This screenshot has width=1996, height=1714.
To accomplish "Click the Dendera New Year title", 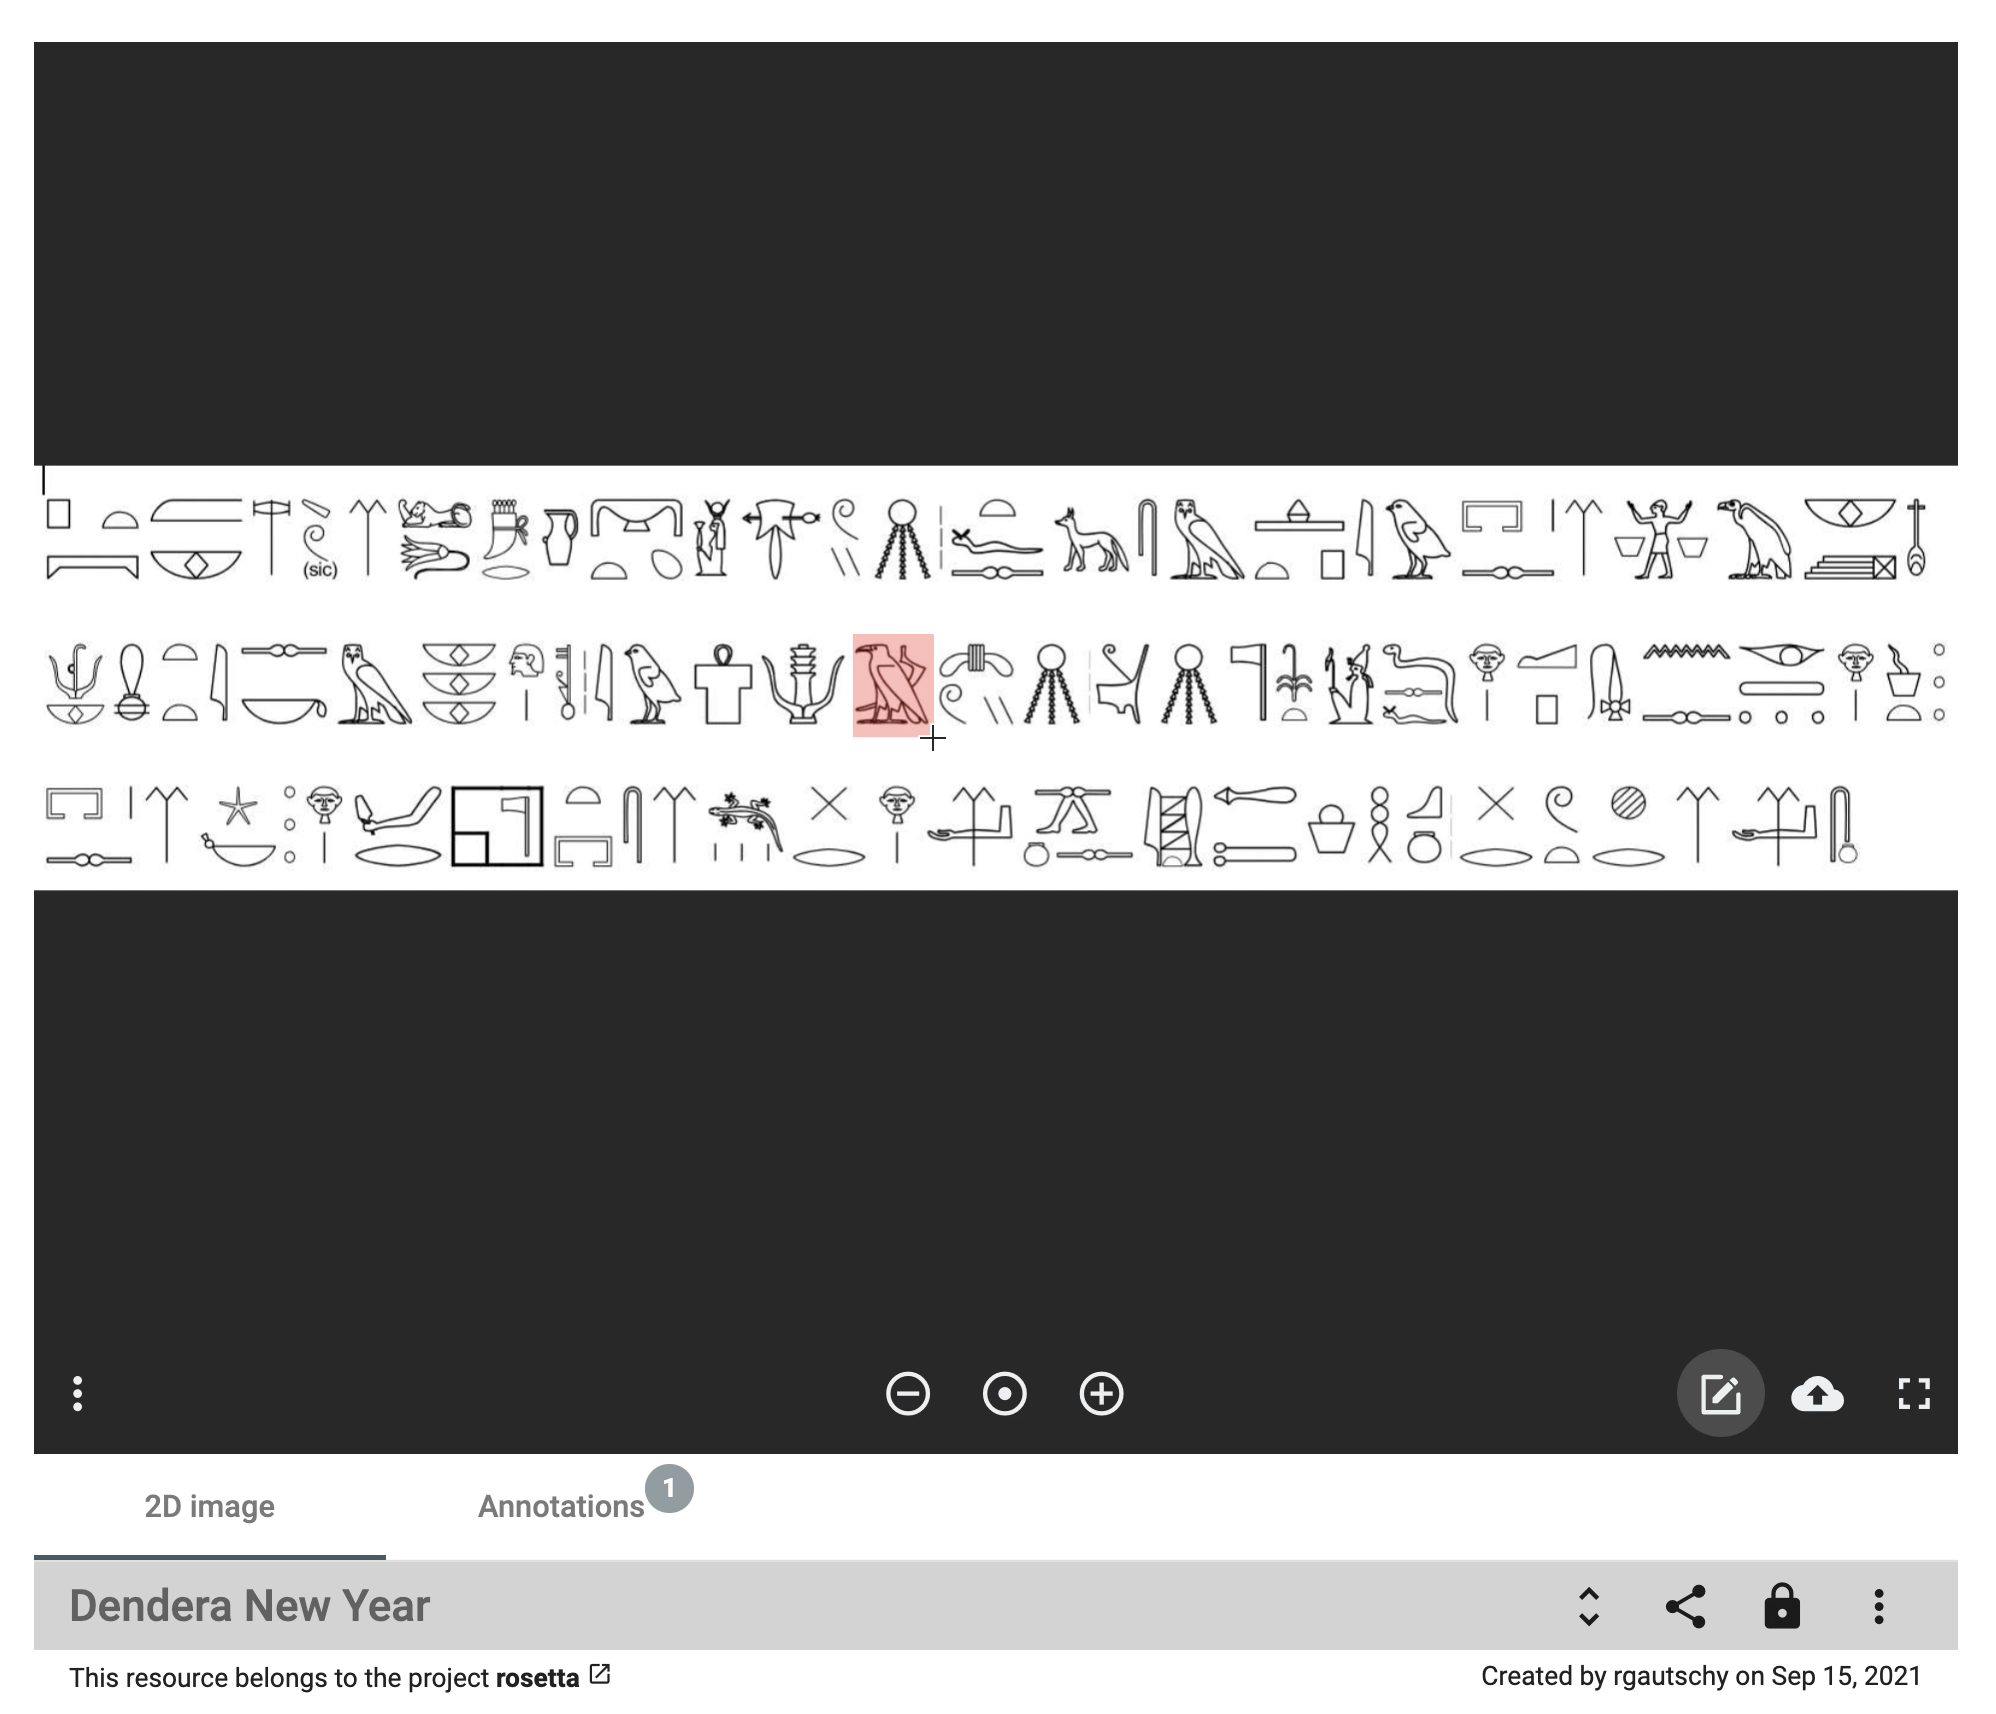I will (x=249, y=1606).
